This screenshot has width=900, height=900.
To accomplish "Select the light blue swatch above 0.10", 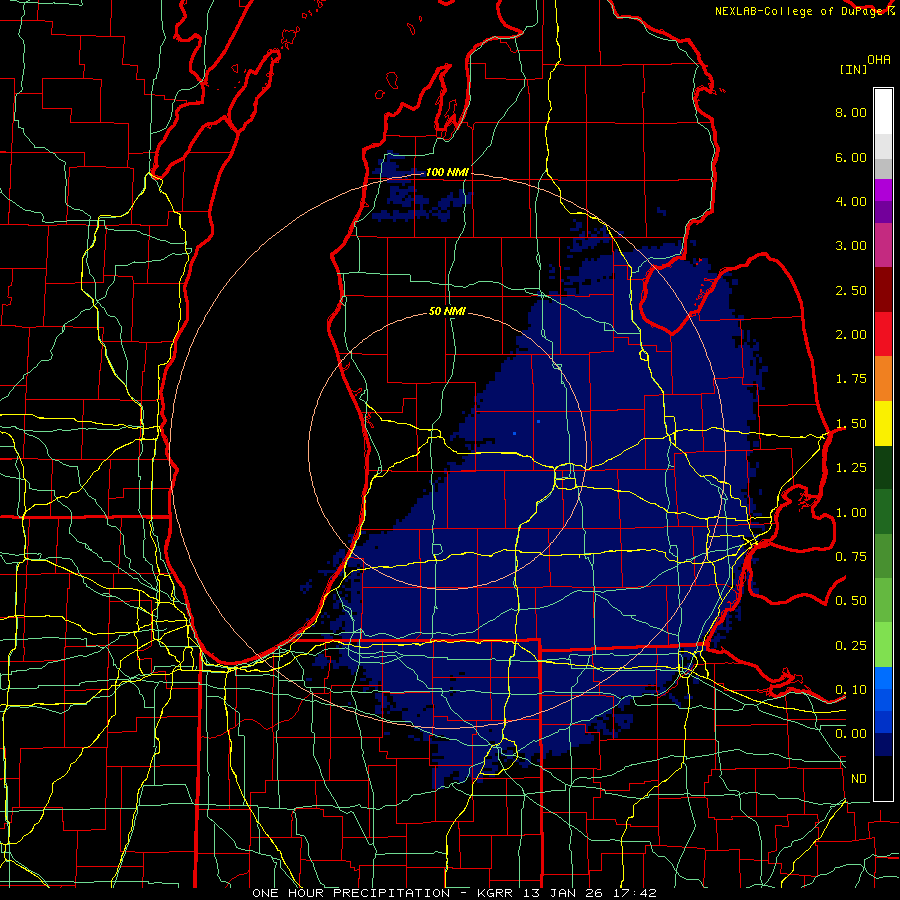I will pyautogui.click(x=883, y=678).
